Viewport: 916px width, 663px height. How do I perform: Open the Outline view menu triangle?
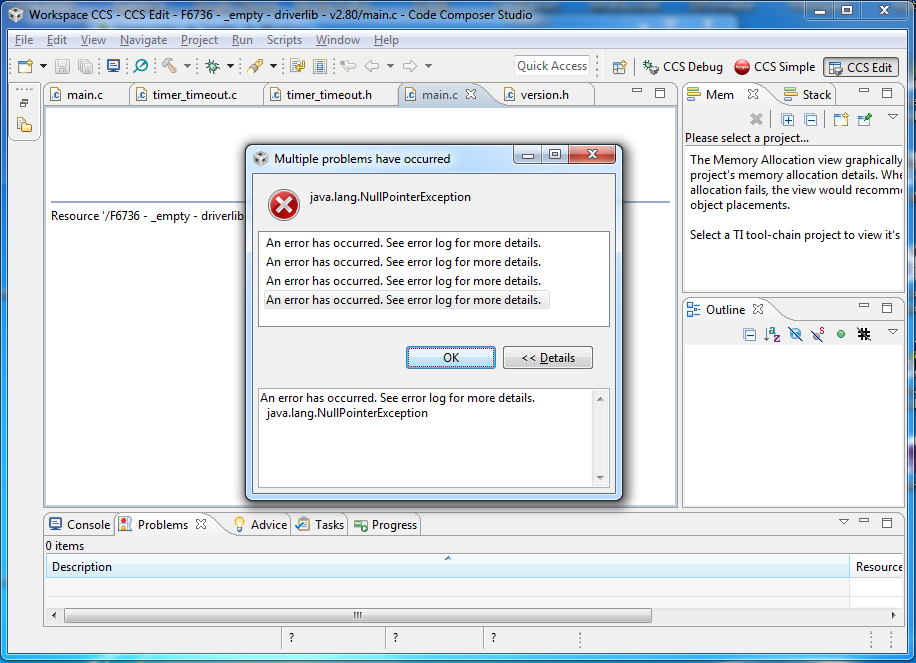coord(893,332)
